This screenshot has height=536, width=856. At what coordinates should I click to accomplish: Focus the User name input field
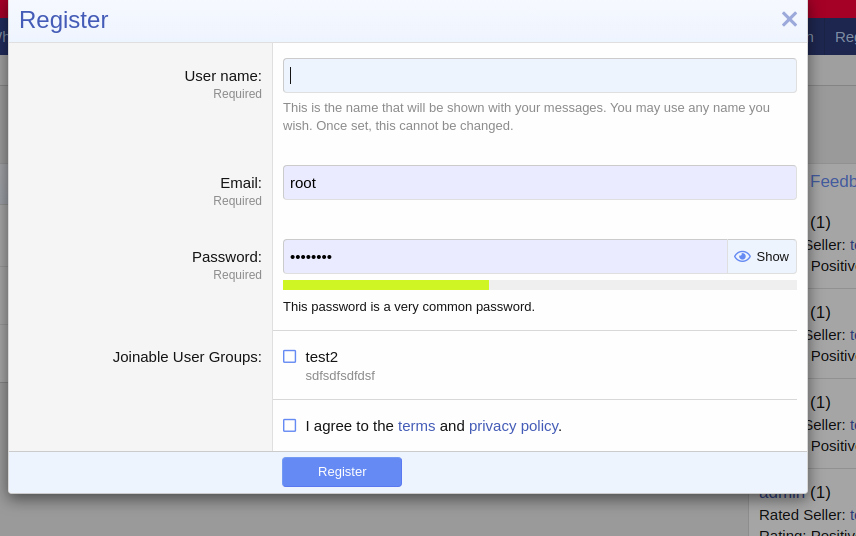[x=540, y=76]
